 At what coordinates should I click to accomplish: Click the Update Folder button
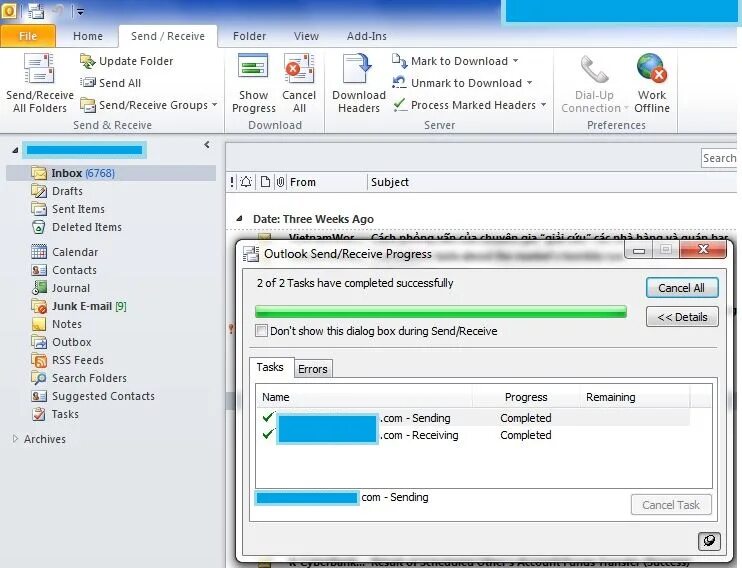click(126, 61)
